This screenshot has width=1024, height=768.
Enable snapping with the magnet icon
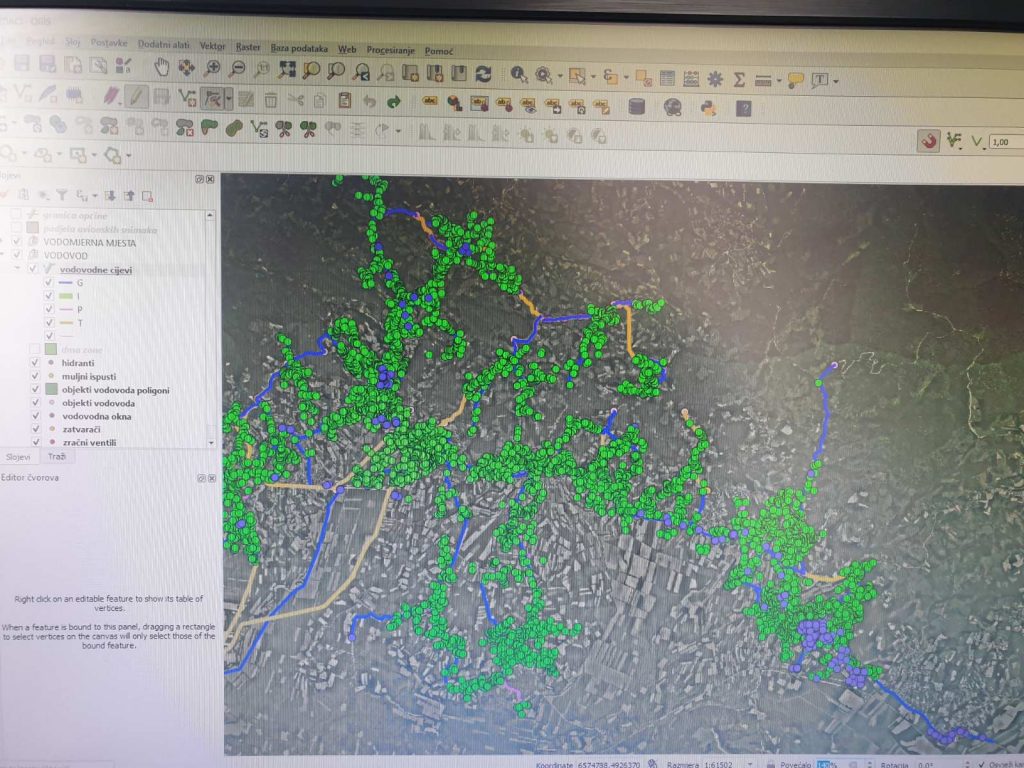[x=928, y=140]
